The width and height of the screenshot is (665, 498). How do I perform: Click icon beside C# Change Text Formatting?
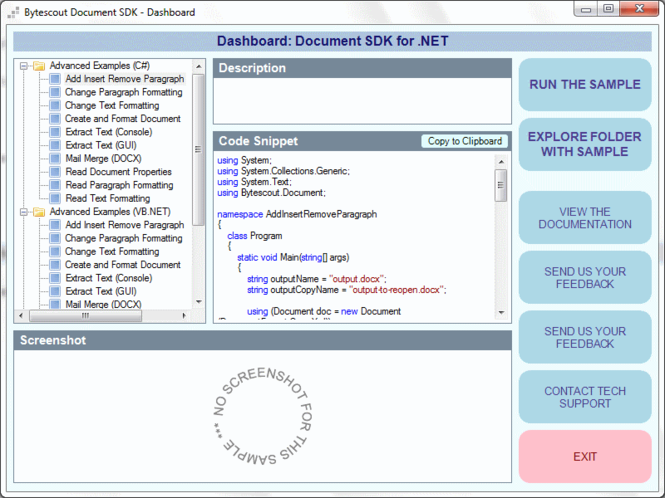click(x=55, y=105)
